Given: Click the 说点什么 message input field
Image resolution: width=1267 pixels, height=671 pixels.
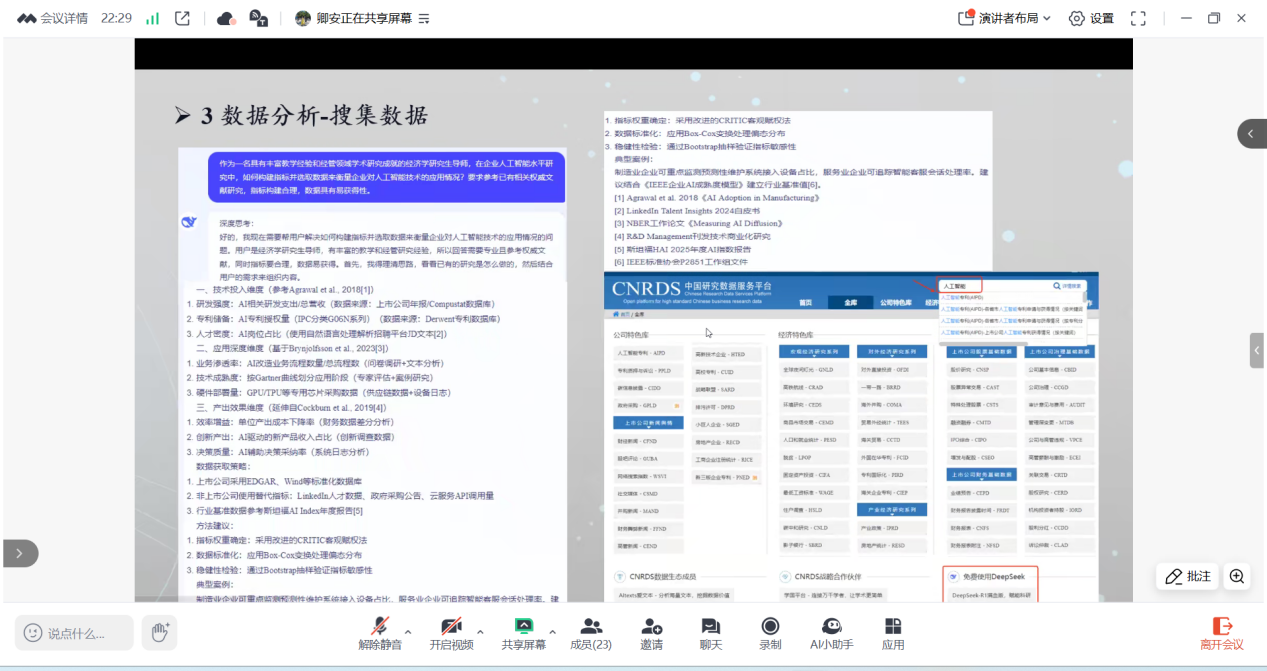Looking at the screenshot, I should (75, 633).
